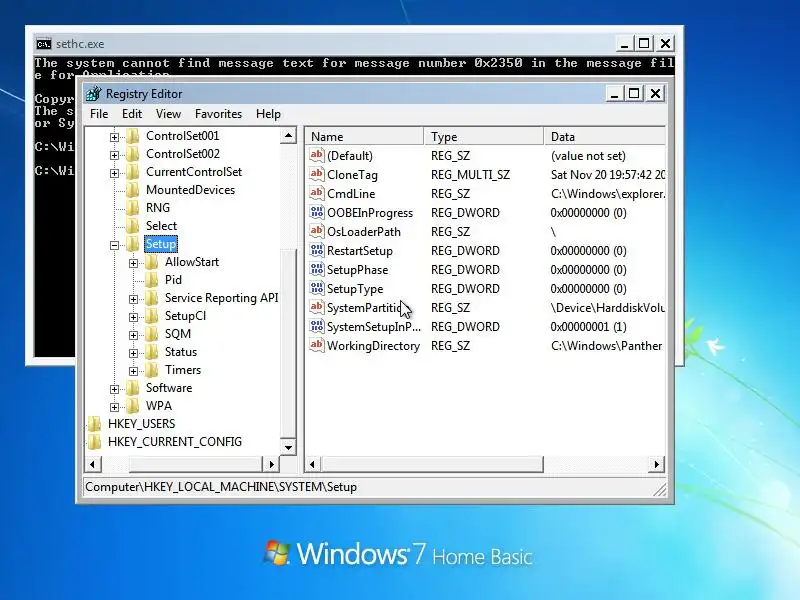Click the SQM subkey folder icon
The height and width of the screenshot is (600, 800).
pyautogui.click(x=152, y=334)
